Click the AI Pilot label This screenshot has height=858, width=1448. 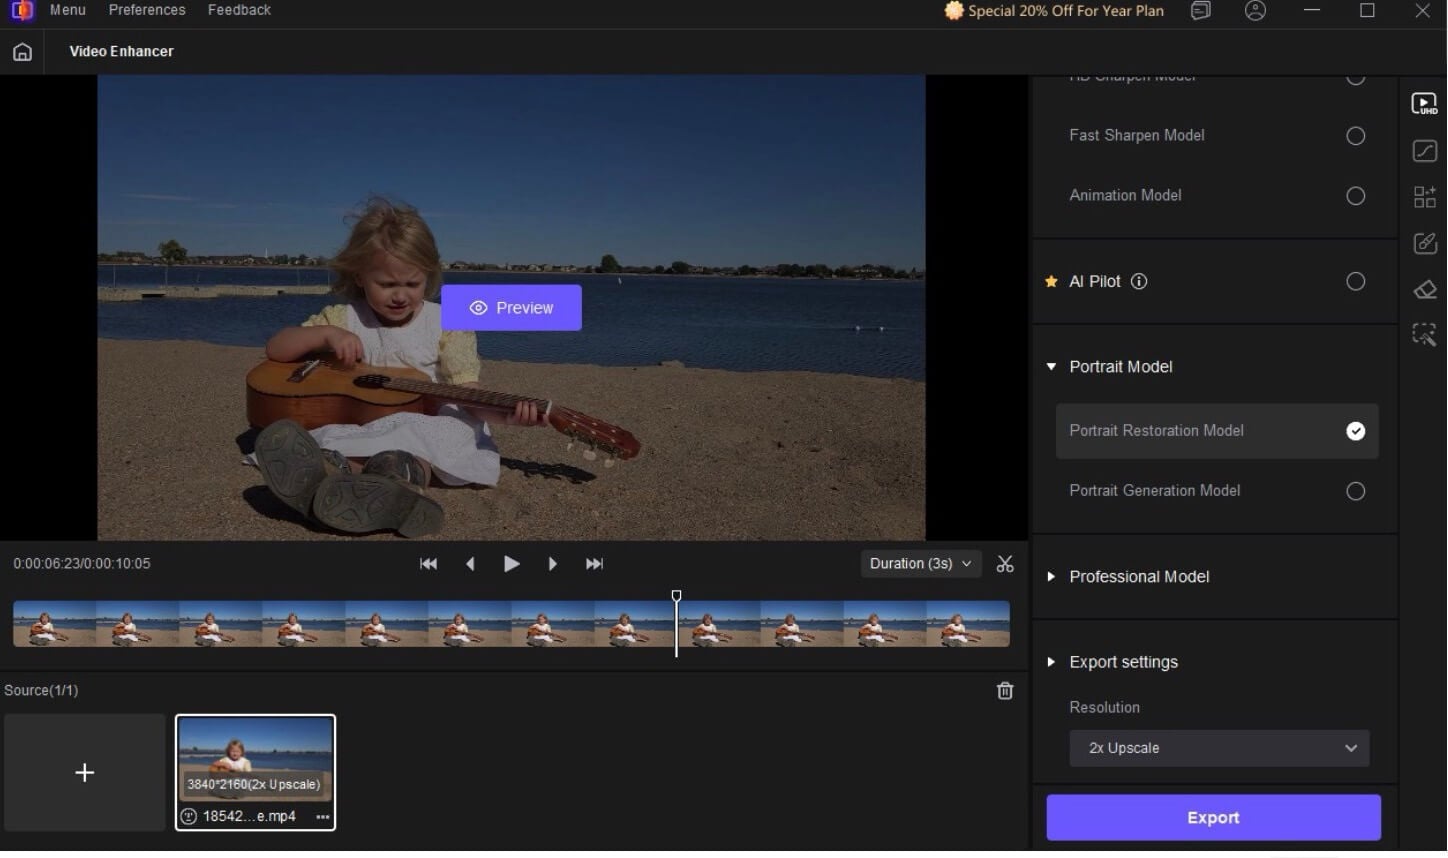pyautogui.click(x=1095, y=282)
